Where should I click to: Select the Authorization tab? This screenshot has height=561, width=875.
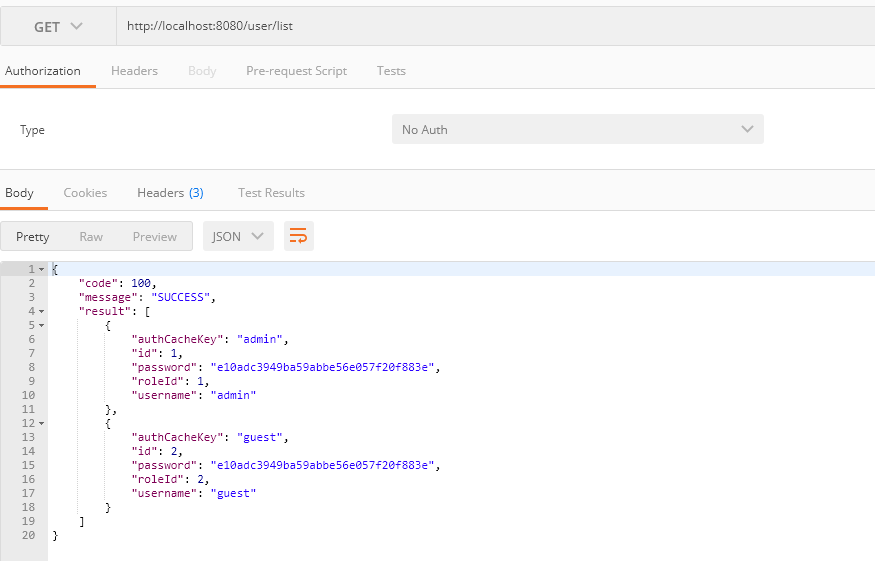pos(43,71)
